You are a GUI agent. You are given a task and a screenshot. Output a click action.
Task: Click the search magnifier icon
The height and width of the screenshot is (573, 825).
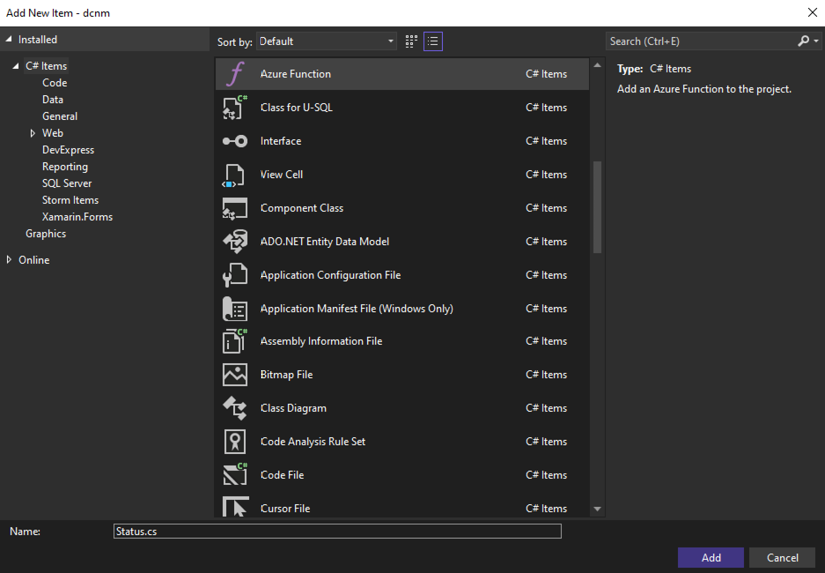[x=803, y=41]
